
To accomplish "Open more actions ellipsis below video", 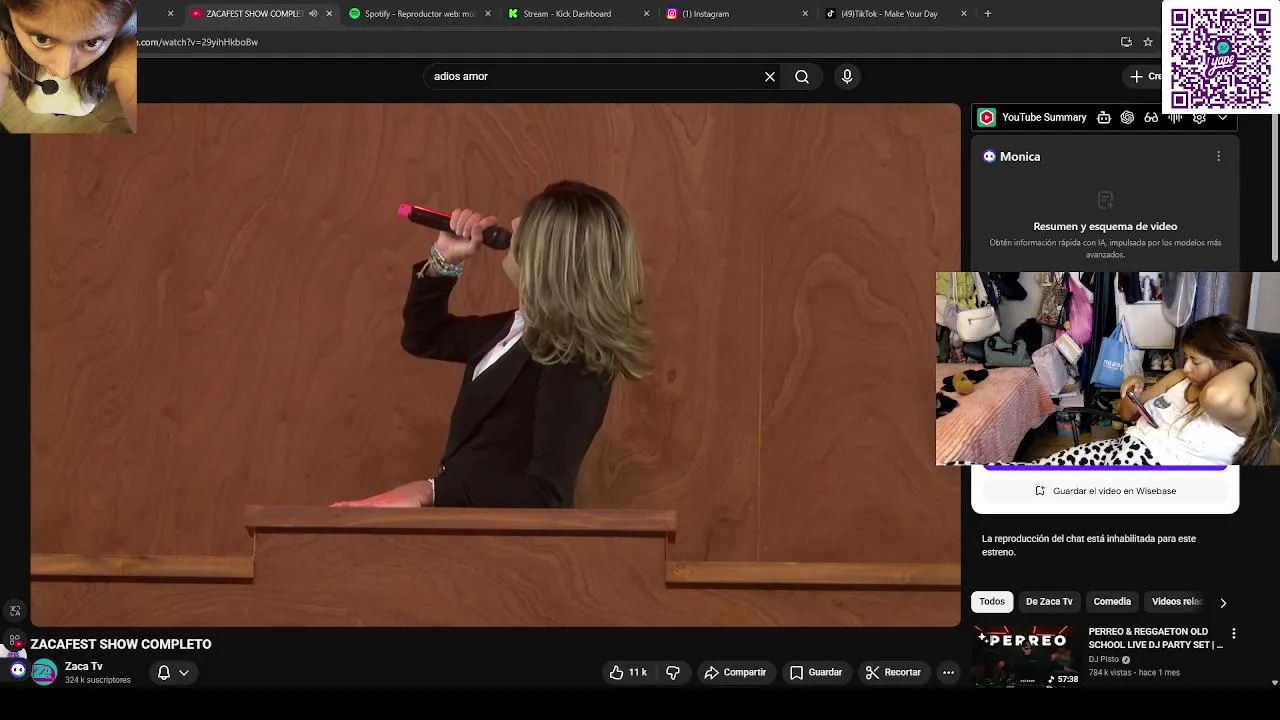I will click(948, 672).
